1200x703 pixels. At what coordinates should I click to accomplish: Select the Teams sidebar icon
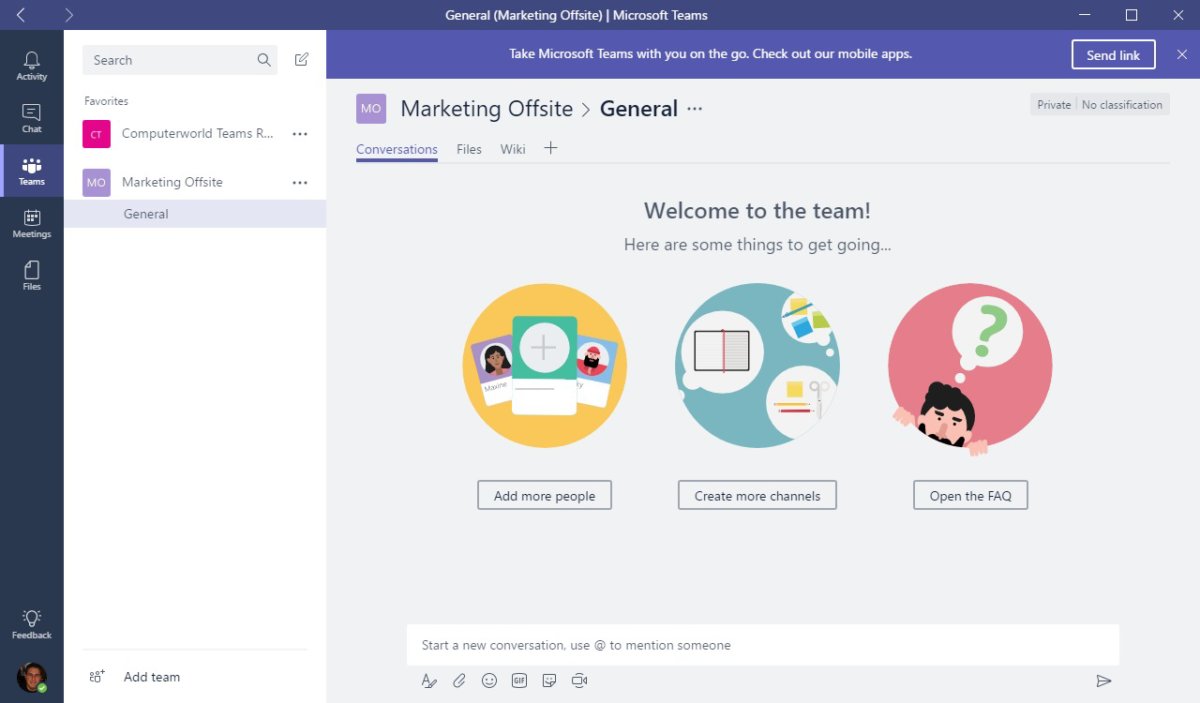click(31, 171)
